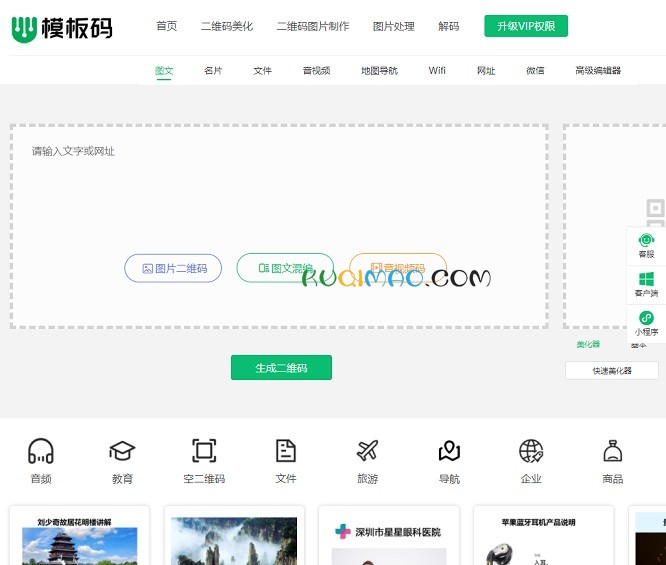Switch to the 网址 tab
Viewport: 666px width, 565px height.
(x=486, y=71)
